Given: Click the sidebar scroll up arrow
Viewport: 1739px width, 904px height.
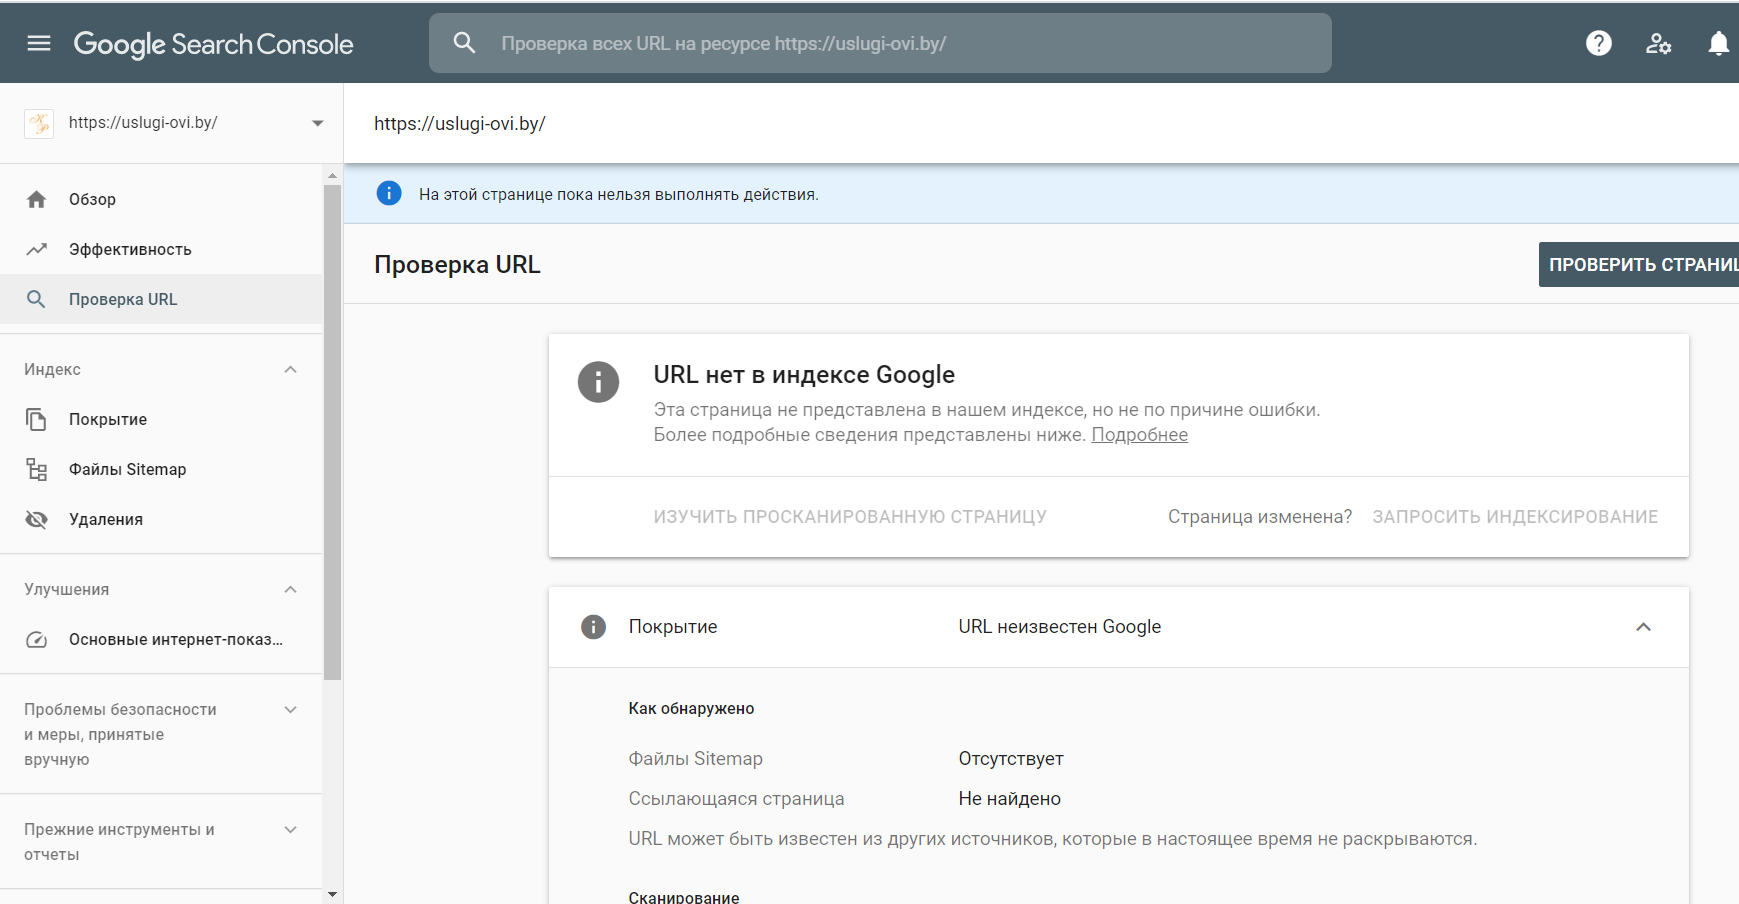Looking at the screenshot, I should (332, 175).
